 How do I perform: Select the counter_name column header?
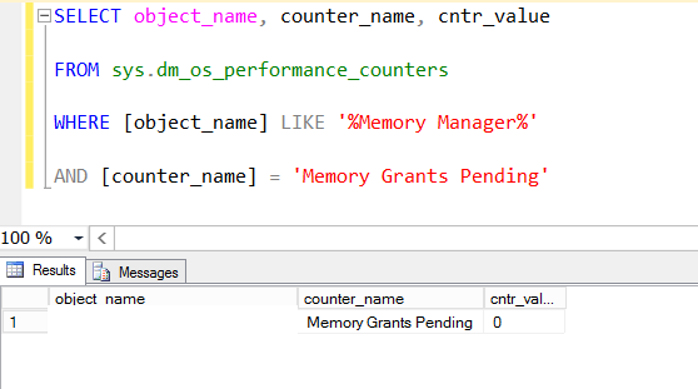390,298
